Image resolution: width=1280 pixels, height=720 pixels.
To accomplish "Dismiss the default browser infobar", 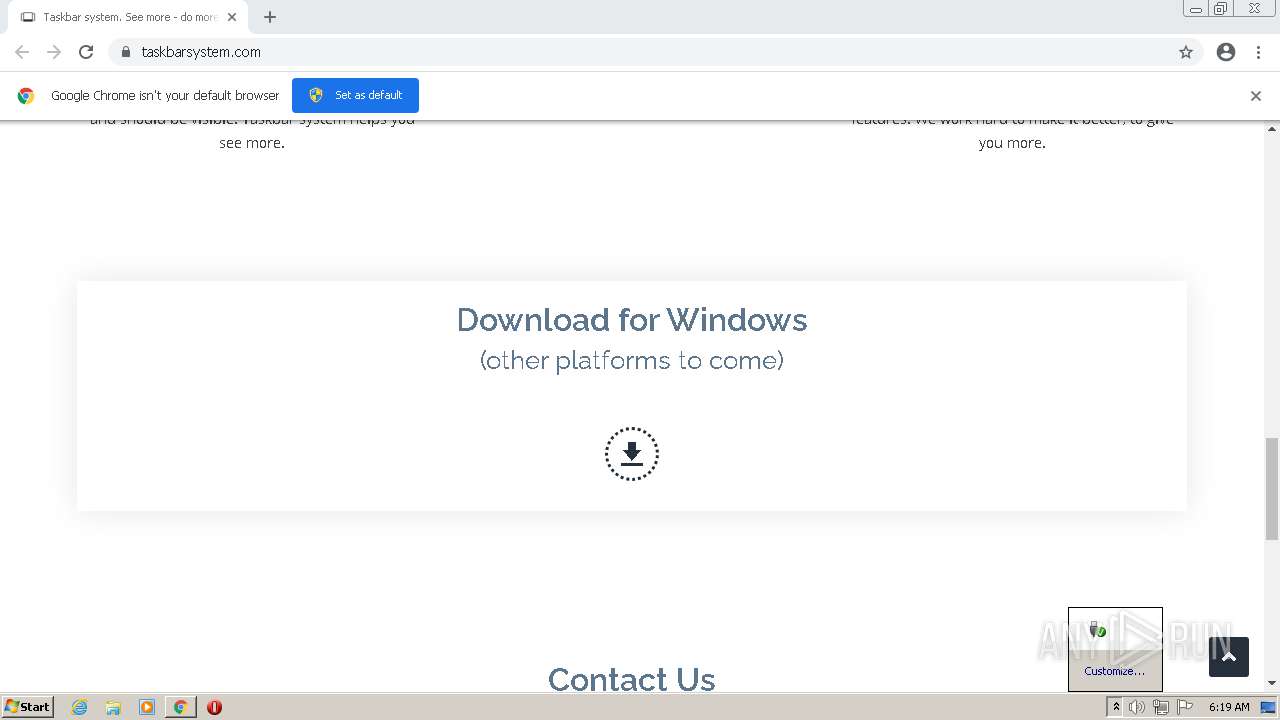I will [x=1256, y=96].
